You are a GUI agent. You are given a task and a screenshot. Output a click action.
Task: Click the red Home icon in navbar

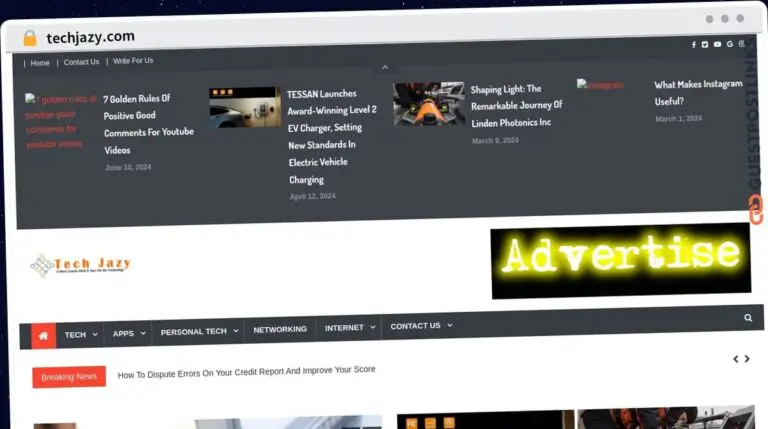click(x=43, y=335)
